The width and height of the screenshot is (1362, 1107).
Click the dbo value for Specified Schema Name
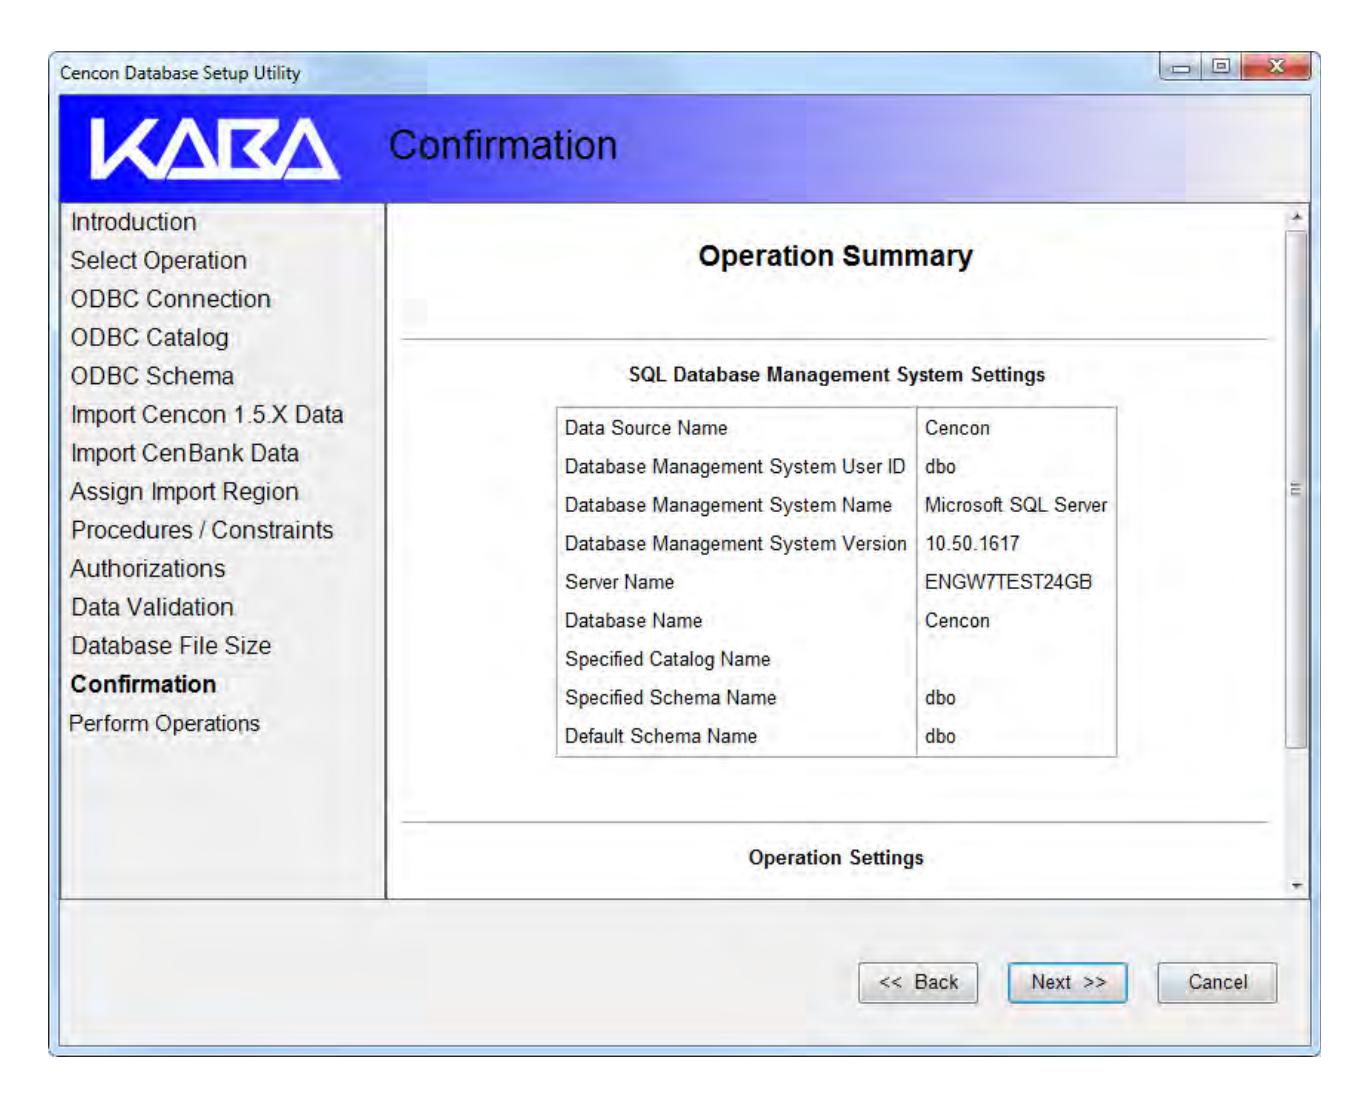(x=940, y=698)
